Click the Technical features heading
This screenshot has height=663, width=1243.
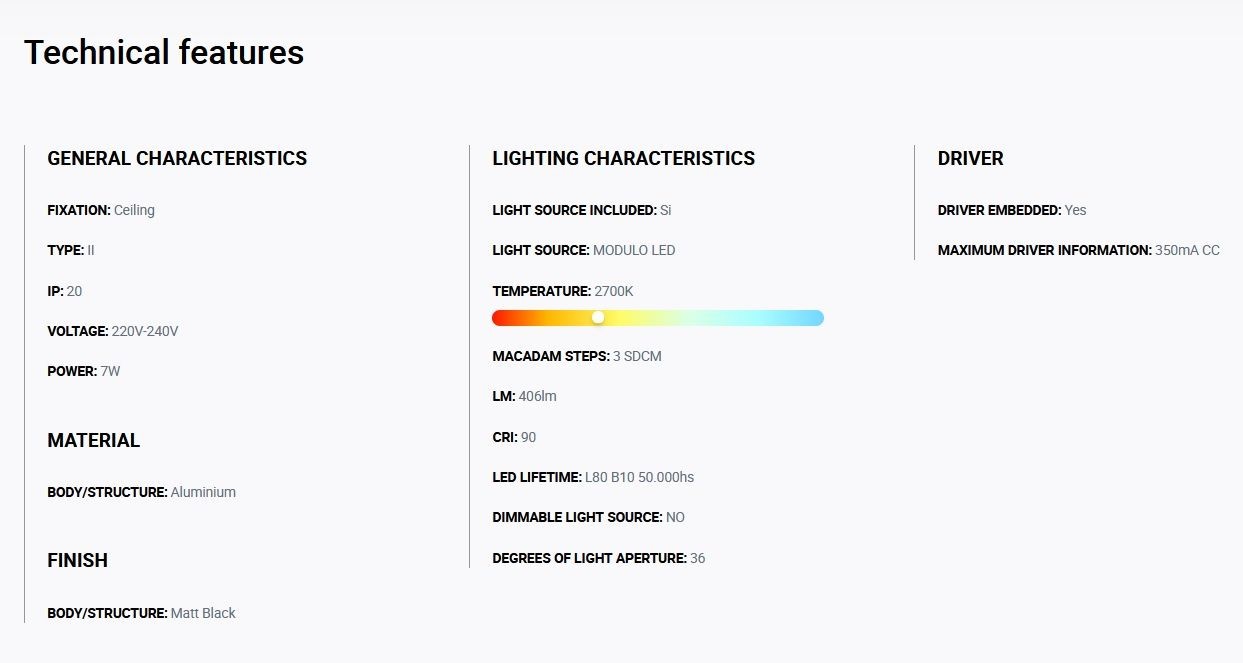[x=164, y=52]
